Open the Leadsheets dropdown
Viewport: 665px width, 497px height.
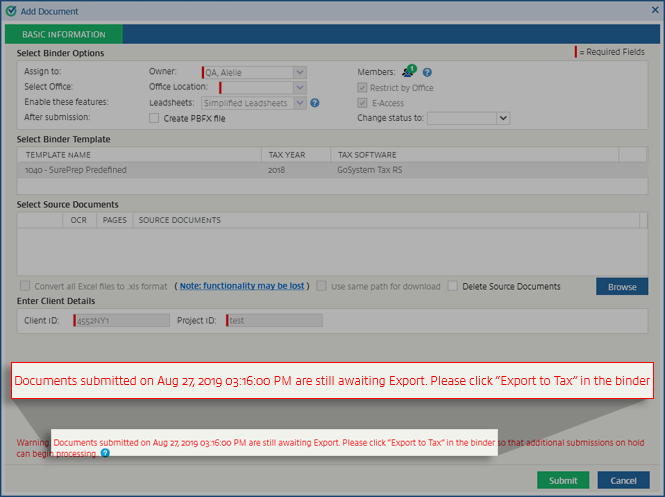pyautogui.click(x=299, y=103)
